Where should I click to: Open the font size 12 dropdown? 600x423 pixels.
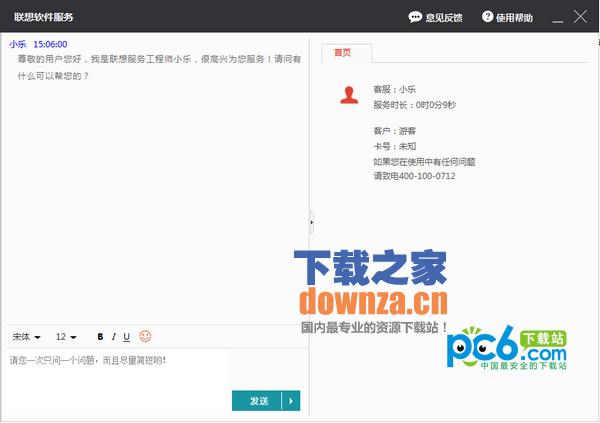click(x=66, y=337)
